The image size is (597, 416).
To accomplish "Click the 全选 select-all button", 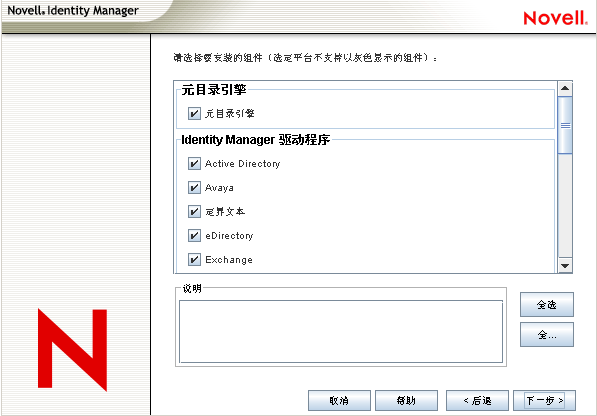I will pos(547,304).
